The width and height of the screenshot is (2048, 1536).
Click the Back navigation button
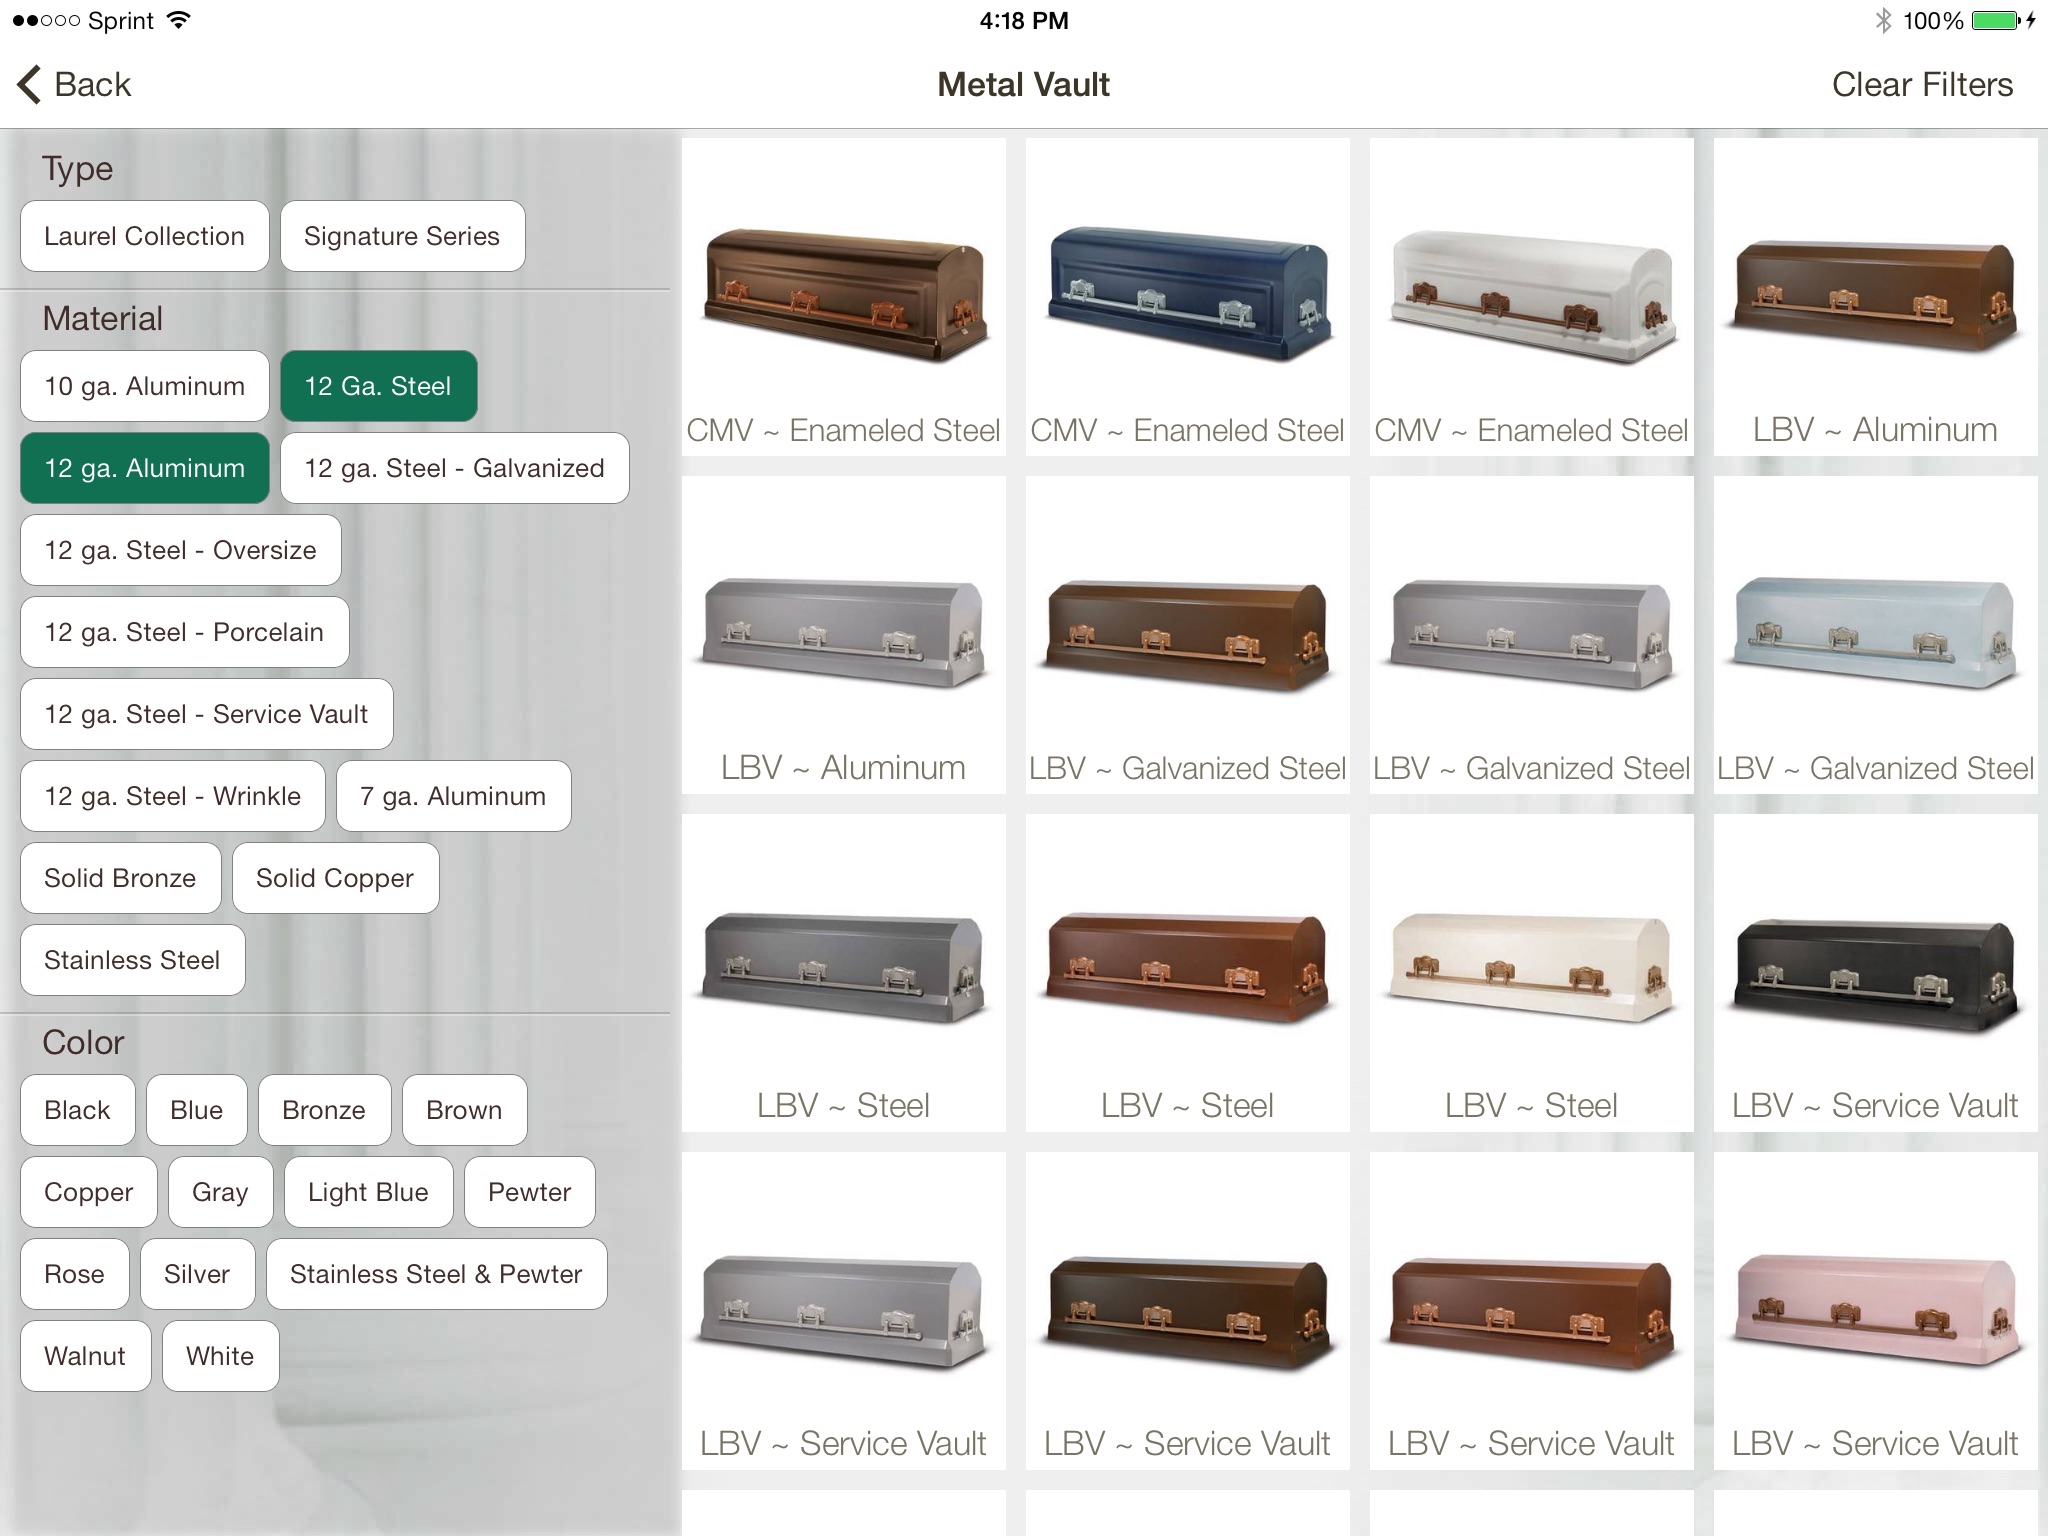coord(74,82)
